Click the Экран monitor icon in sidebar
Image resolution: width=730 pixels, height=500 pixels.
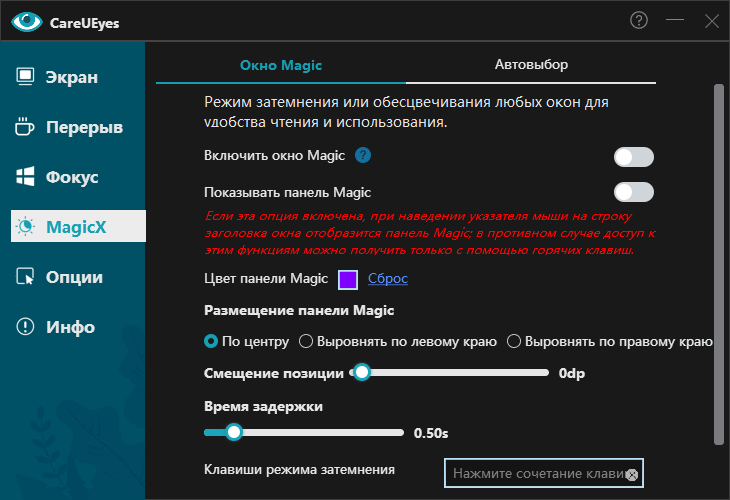point(26,77)
